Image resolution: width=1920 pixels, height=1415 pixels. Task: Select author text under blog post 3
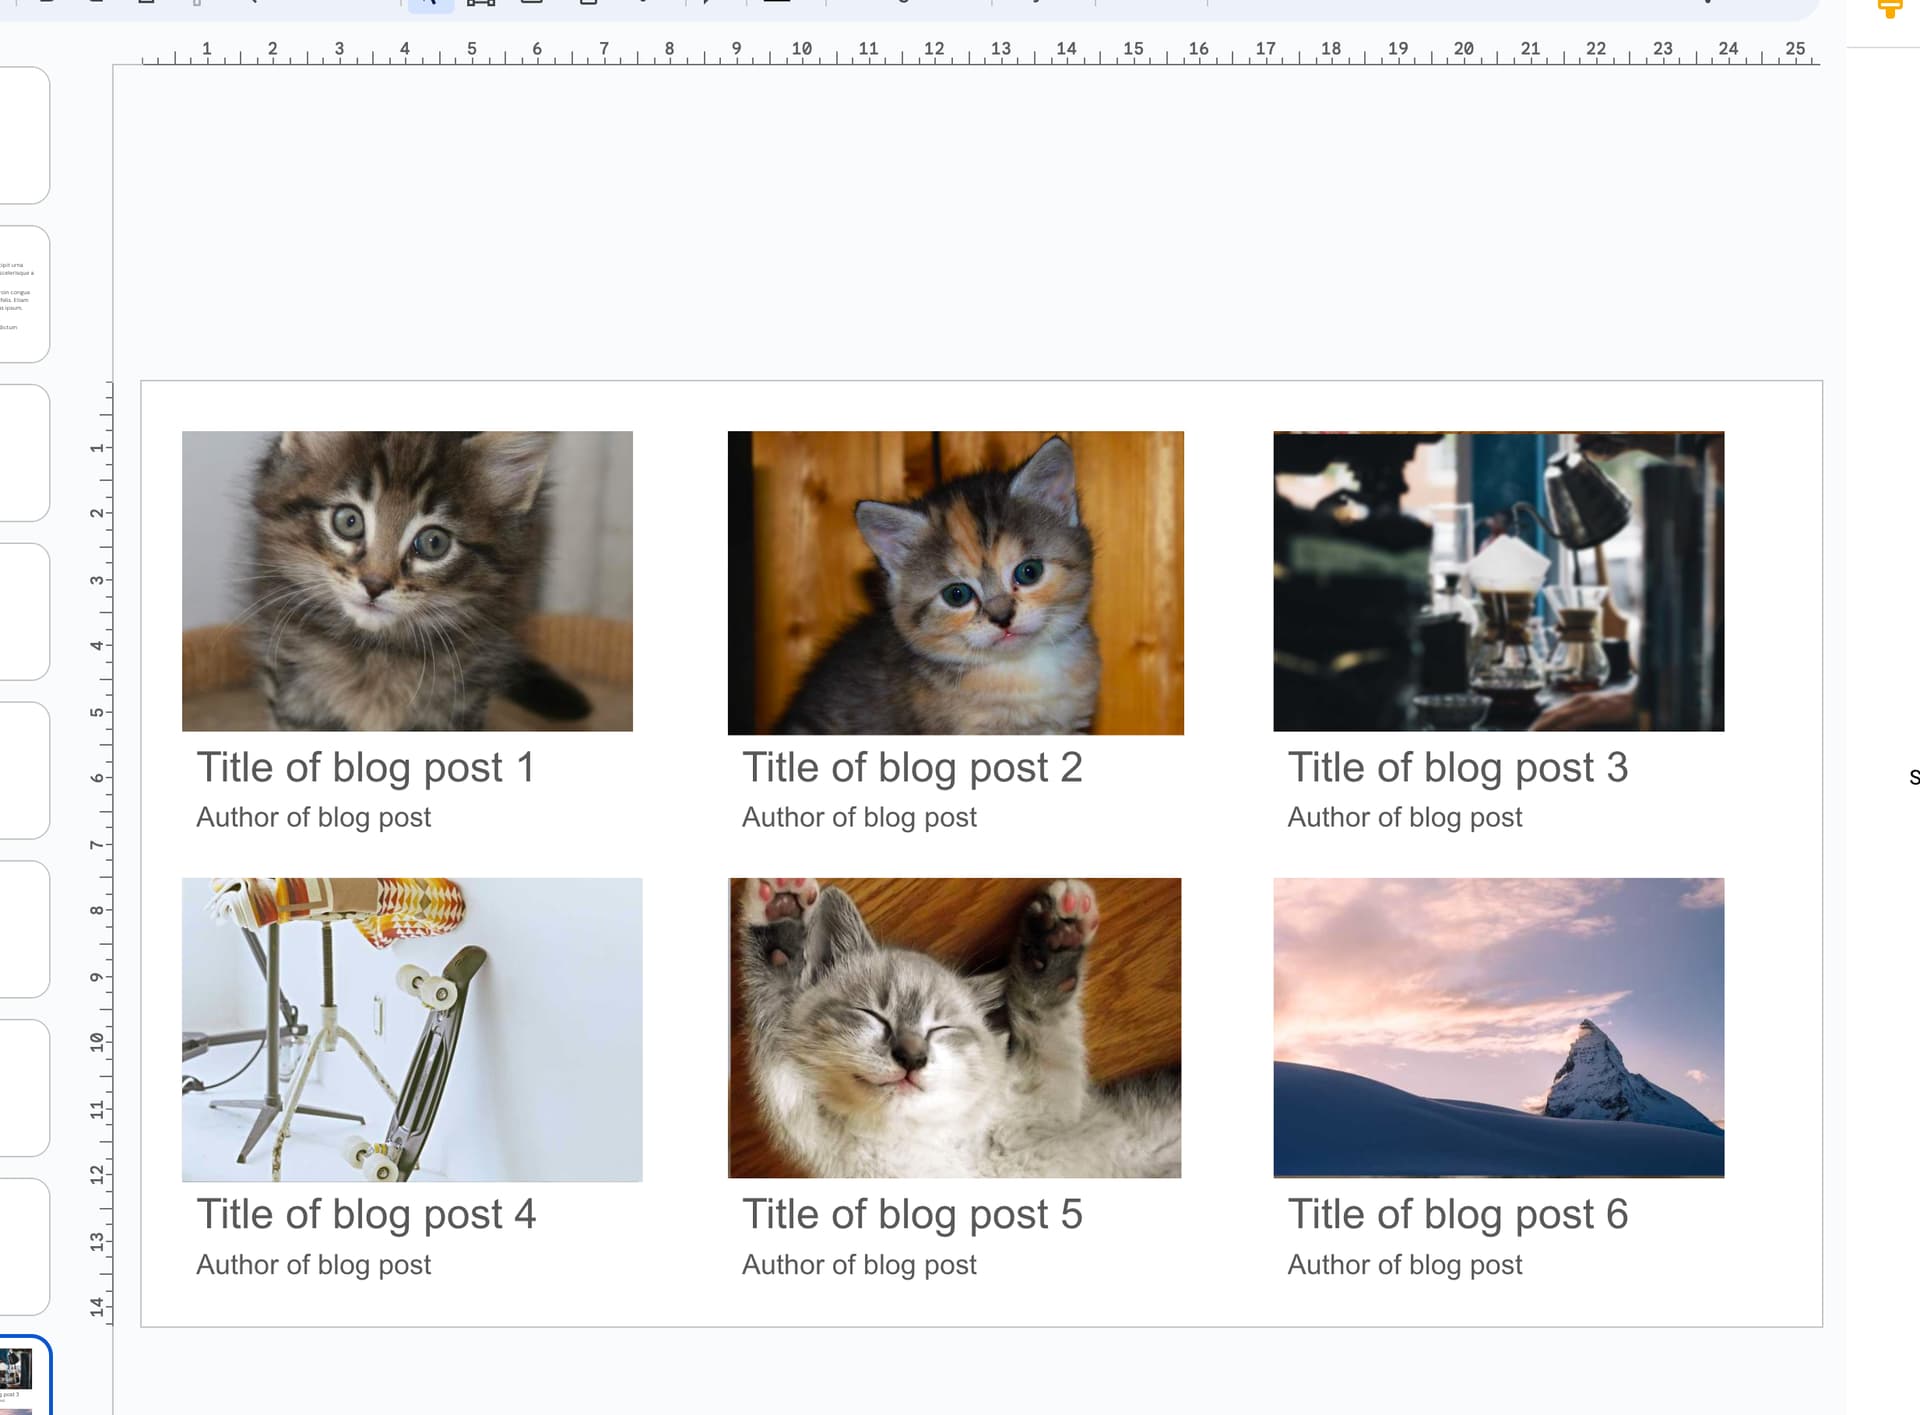1404,818
